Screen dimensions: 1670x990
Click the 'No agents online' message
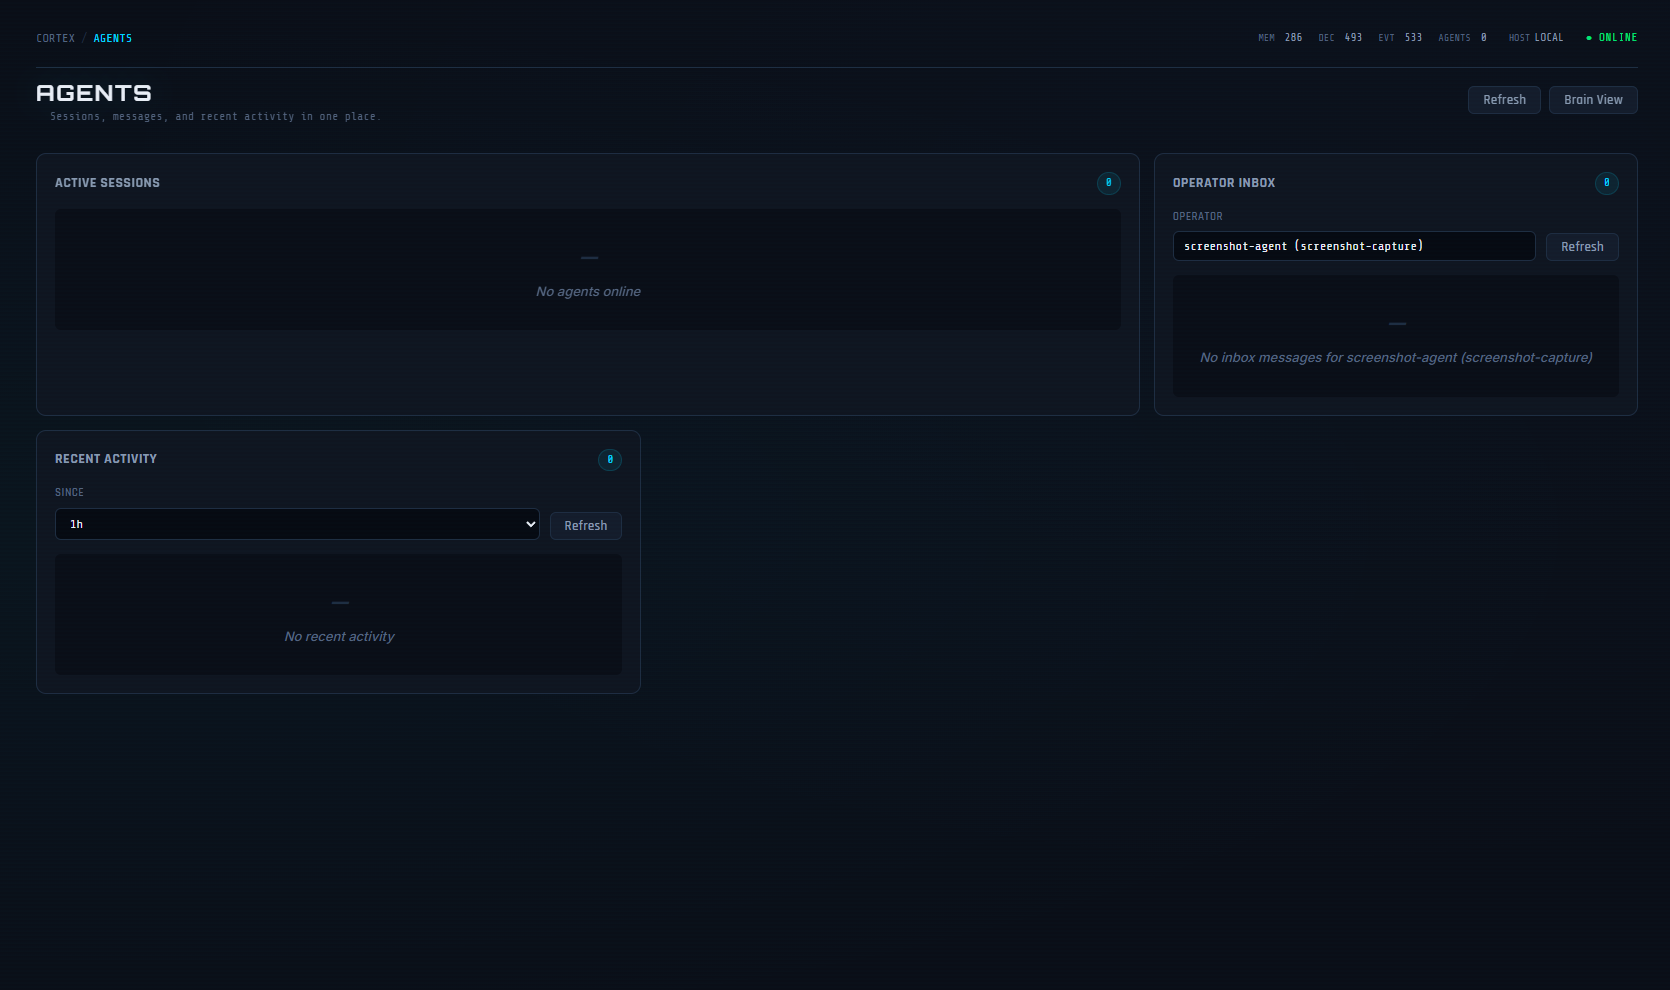click(588, 292)
